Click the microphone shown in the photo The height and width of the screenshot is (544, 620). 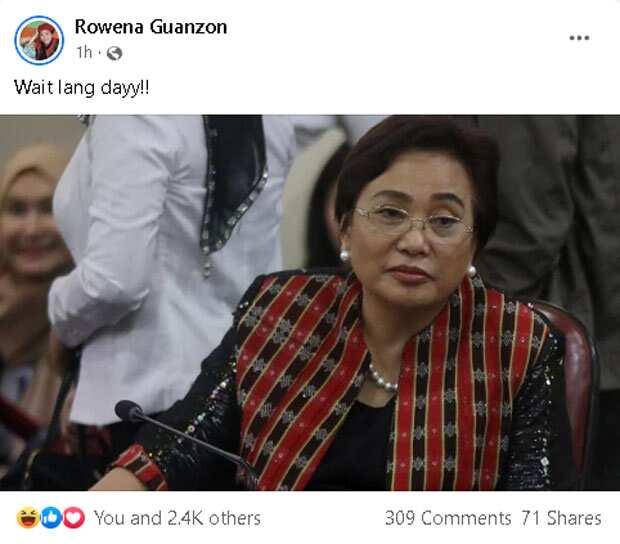(x=182, y=439)
